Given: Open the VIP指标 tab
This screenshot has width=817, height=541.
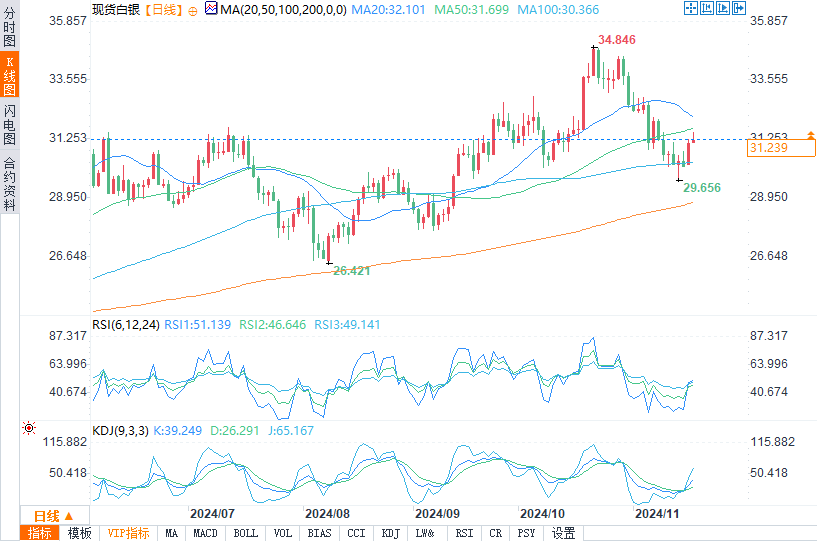Looking at the screenshot, I should click(x=128, y=533).
